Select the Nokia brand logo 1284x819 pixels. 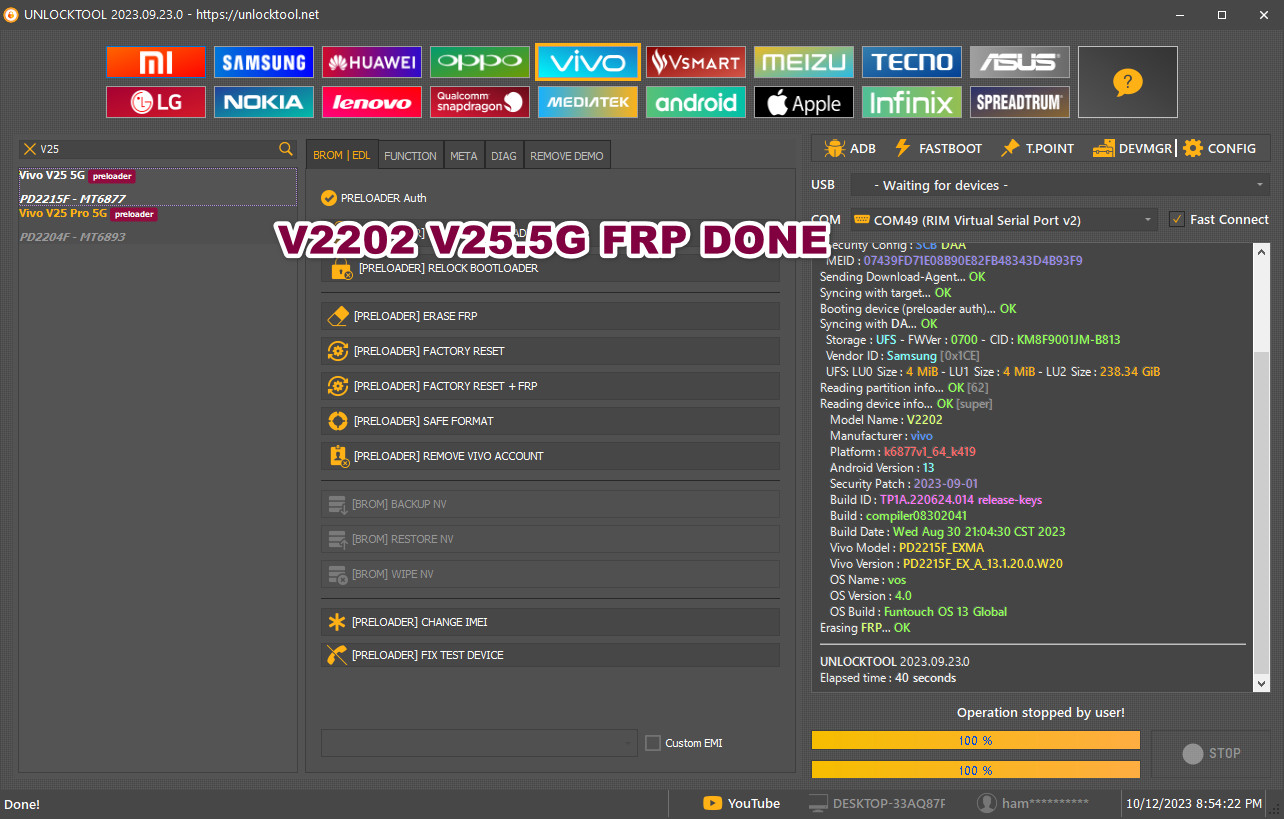(x=264, y=102)
